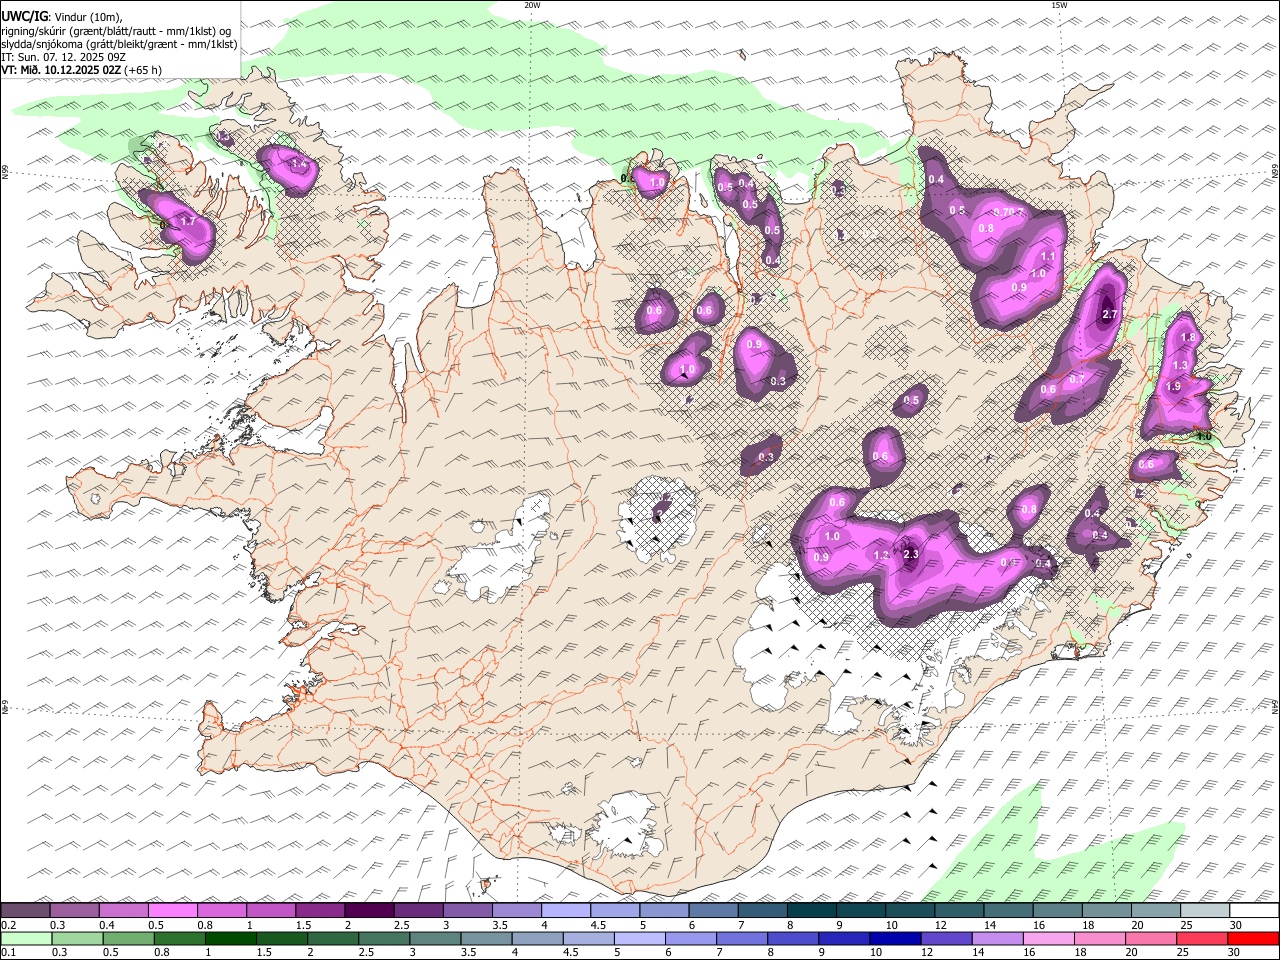Viewport: 1280px width, 960px height.
Task: Select the 1.4 value in the Westfjords
Action: pos(298,164)
